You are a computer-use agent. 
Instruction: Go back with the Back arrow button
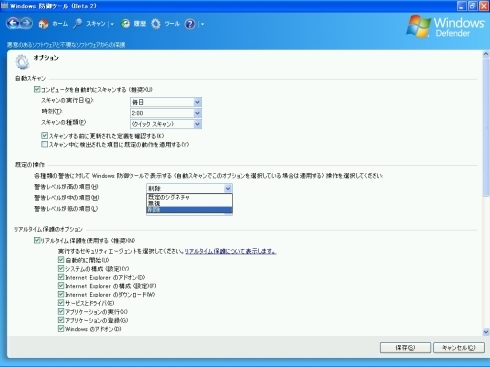tap(13, 23)
